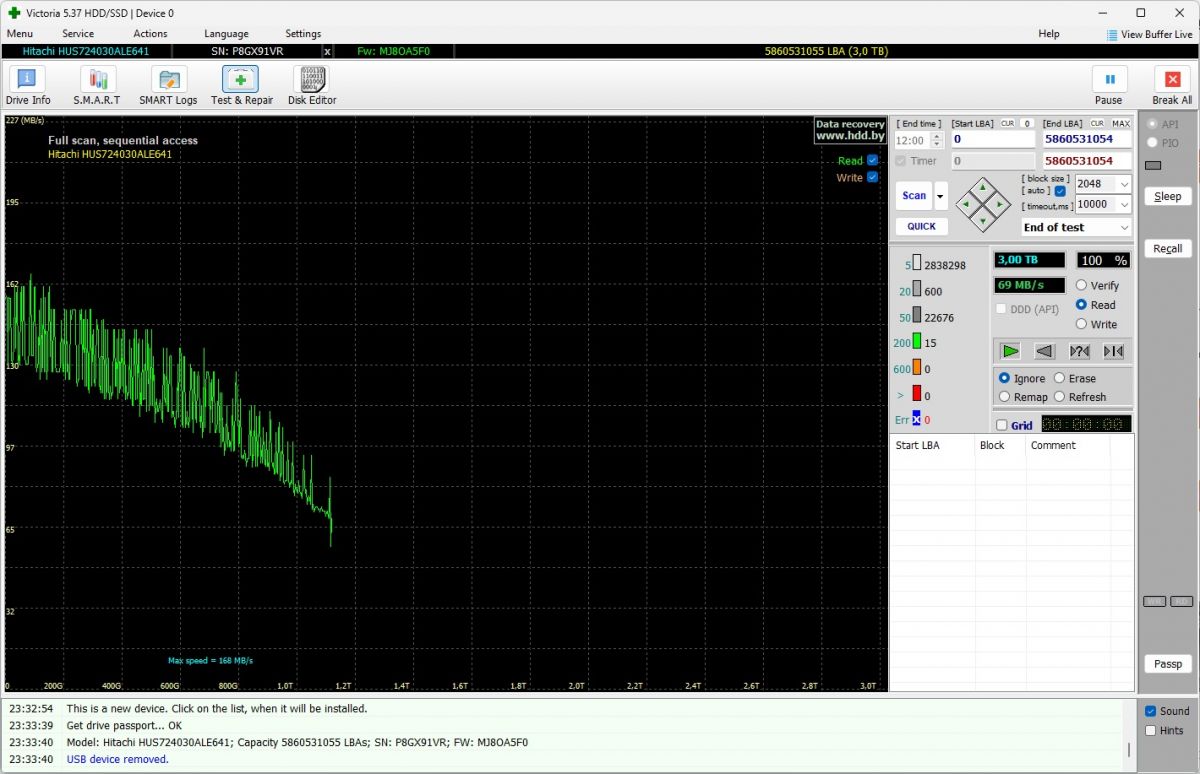Uncheck the Read graph line checkbox

[872, 160]
